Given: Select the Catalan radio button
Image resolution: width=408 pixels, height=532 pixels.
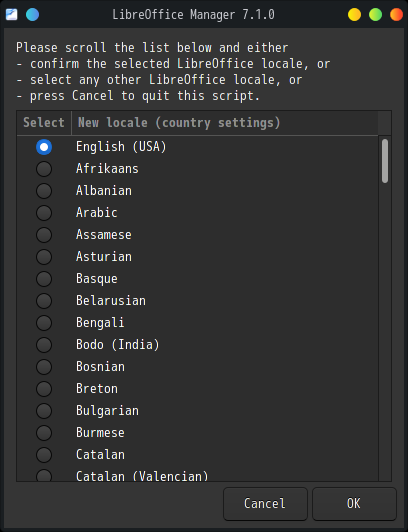Looking at the screenshot, I should click(x=44, y=455).
